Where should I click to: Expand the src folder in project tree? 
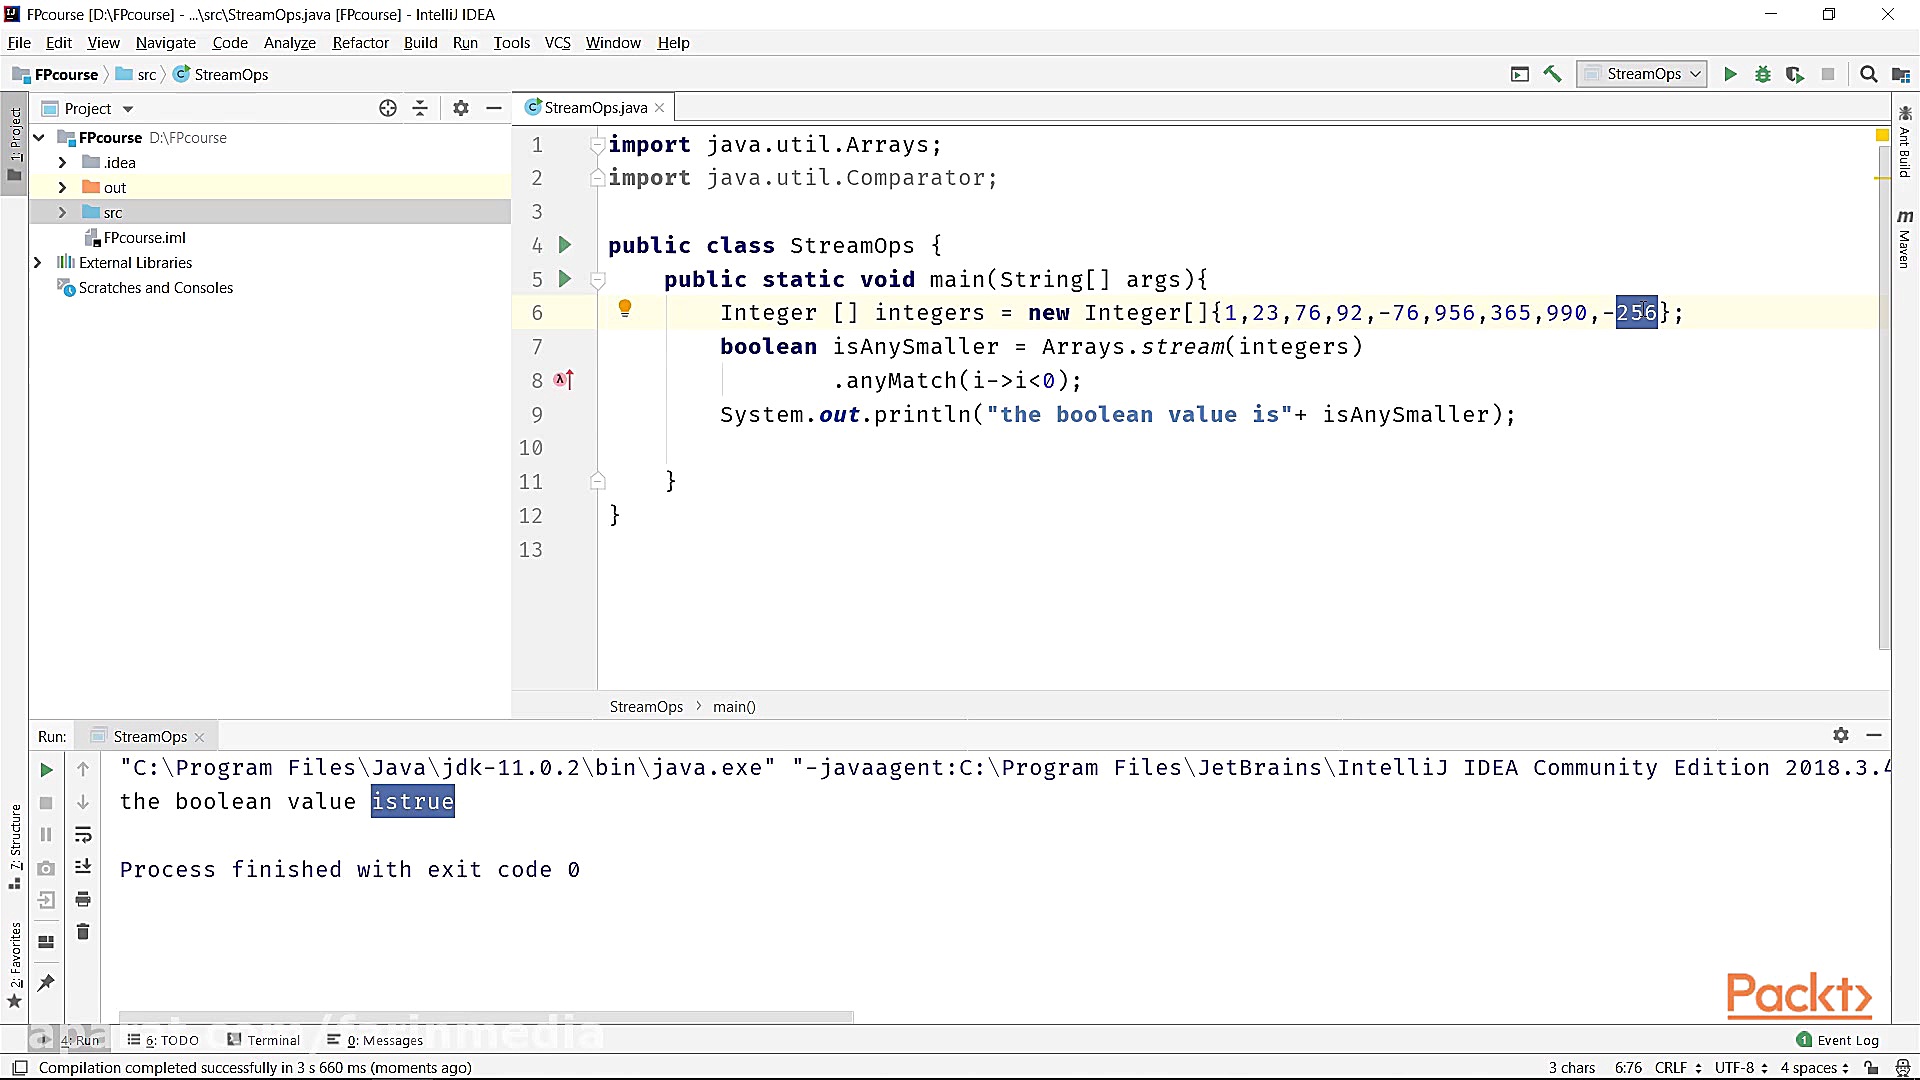62,212
